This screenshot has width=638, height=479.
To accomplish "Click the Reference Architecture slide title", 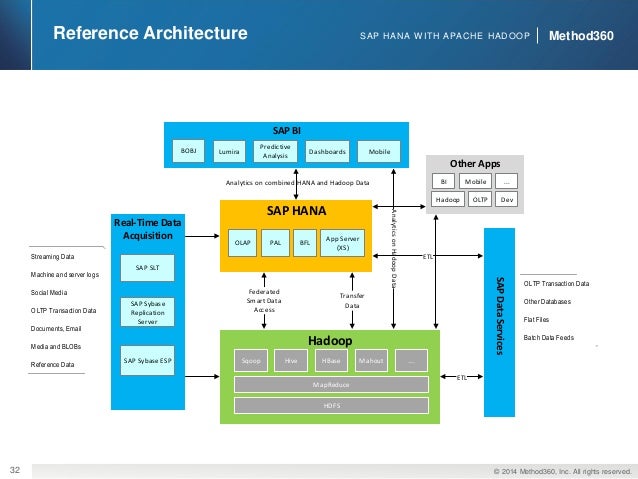I will tap(150, 33).
